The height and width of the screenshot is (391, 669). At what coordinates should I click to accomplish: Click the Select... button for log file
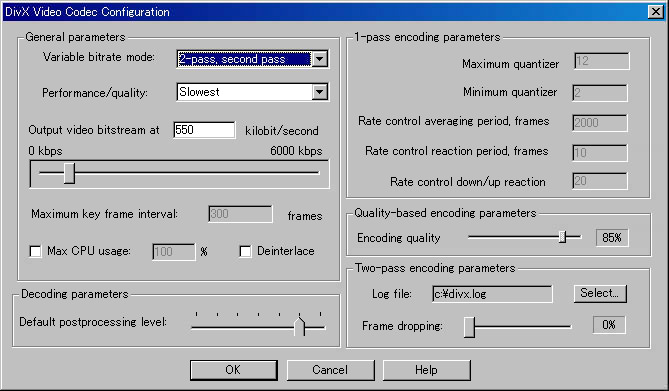tap(600, 293)
